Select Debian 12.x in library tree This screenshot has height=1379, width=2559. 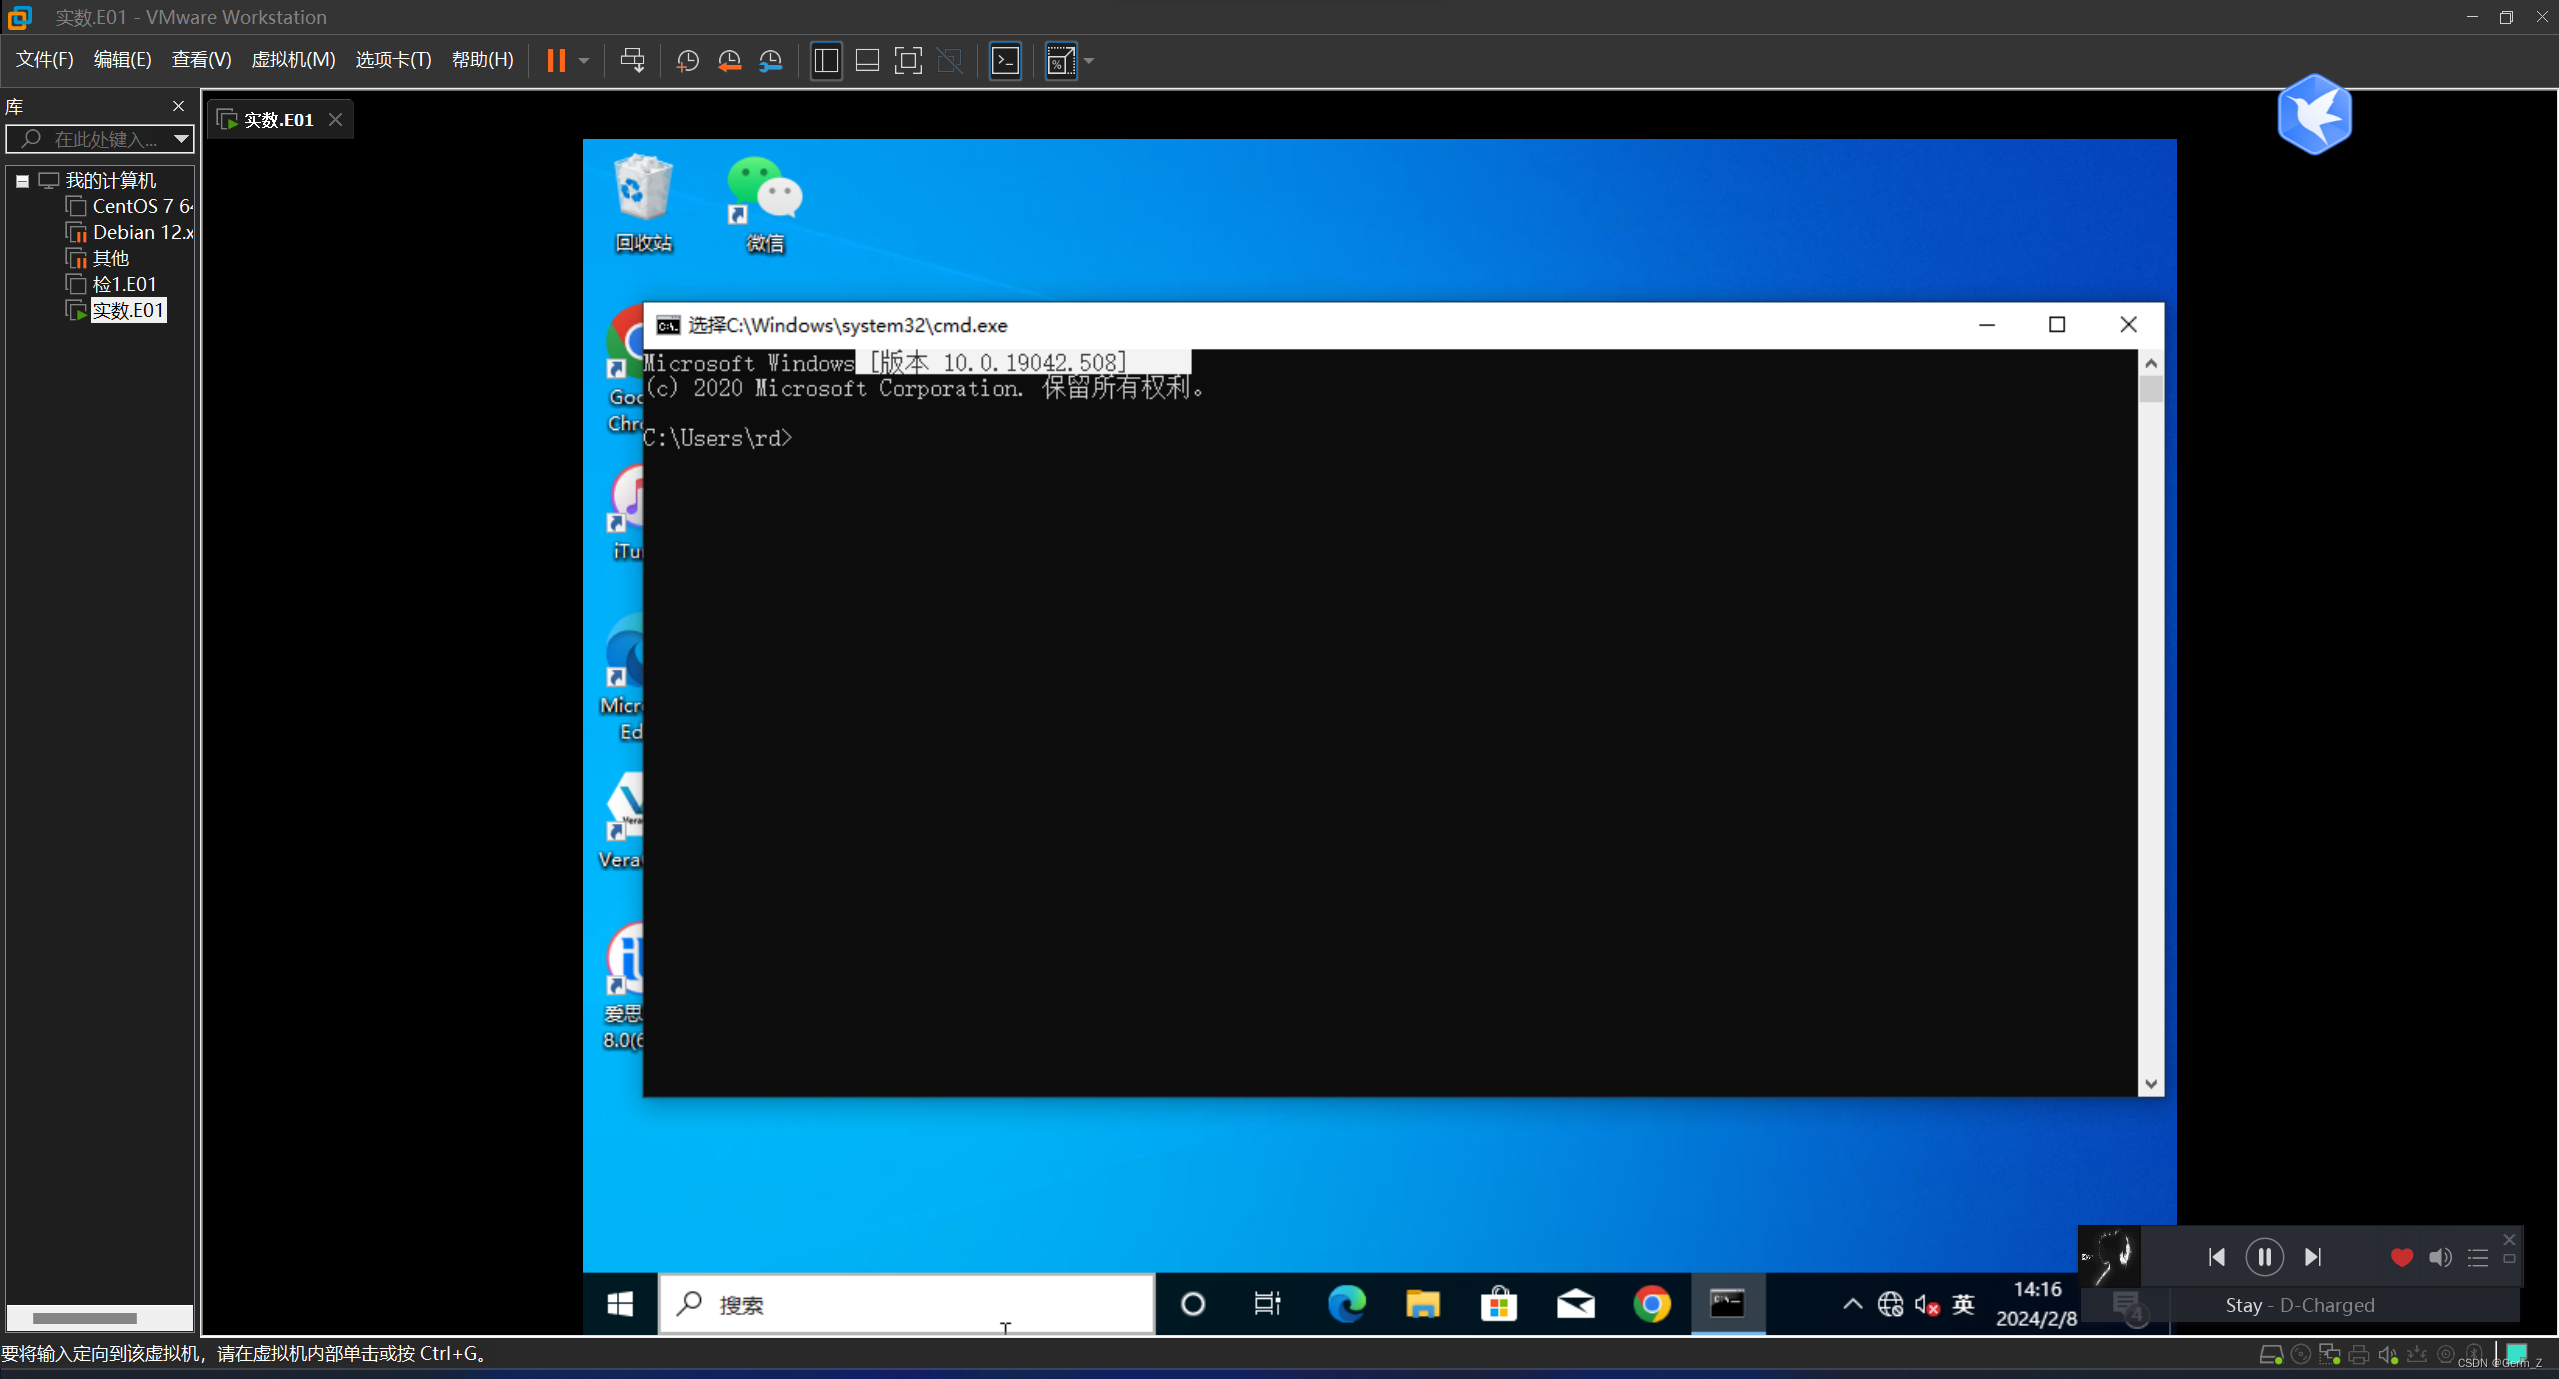tap(142, 232)
